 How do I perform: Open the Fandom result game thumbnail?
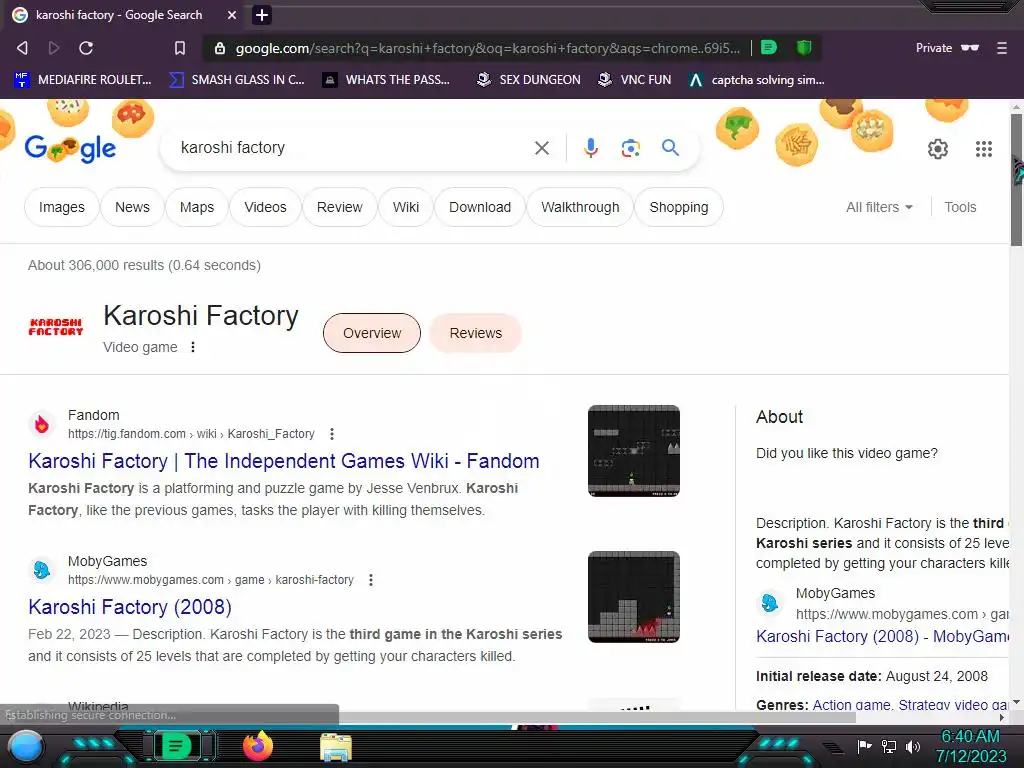click(633, 451)
